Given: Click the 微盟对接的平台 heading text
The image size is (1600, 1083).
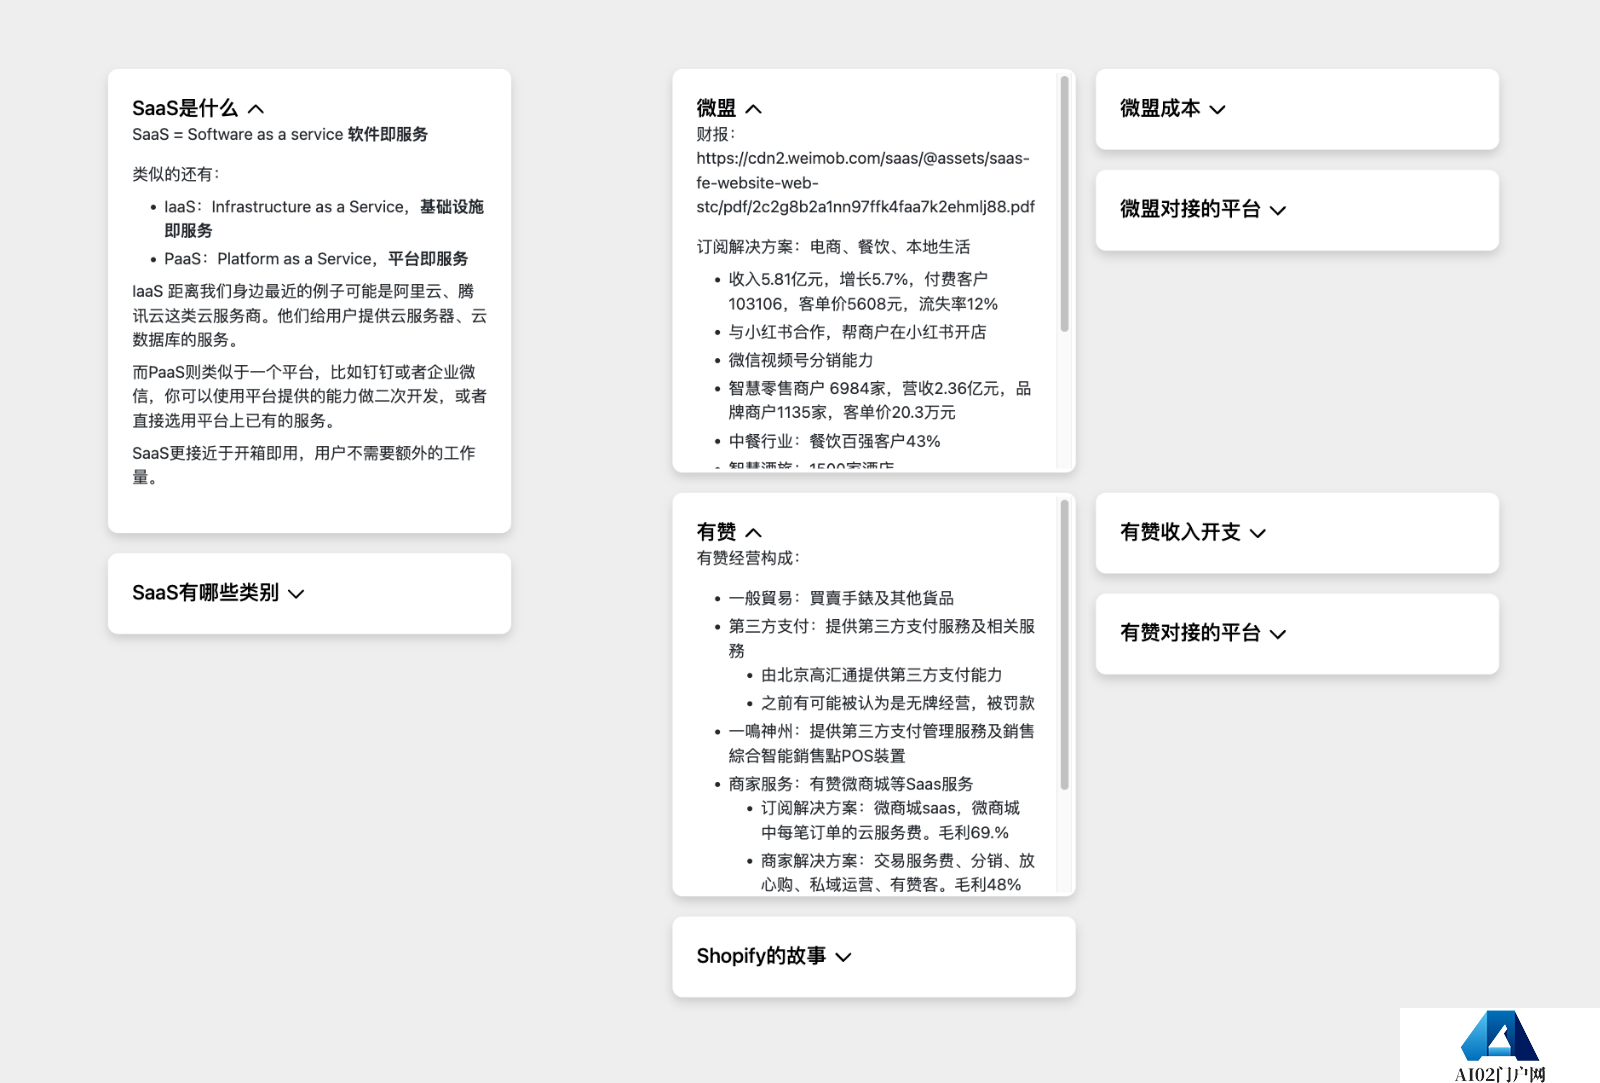Looking at the screenshot, I should pos(1190,209).
